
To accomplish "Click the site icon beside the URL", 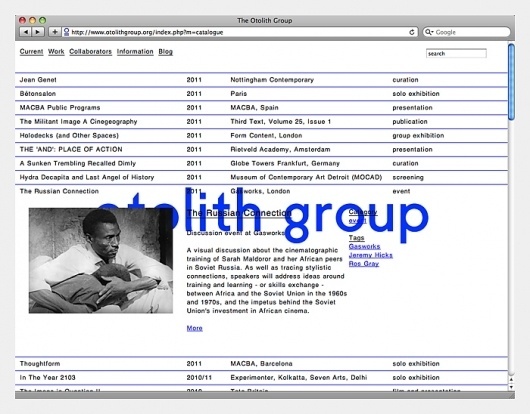I will [66, 32].
